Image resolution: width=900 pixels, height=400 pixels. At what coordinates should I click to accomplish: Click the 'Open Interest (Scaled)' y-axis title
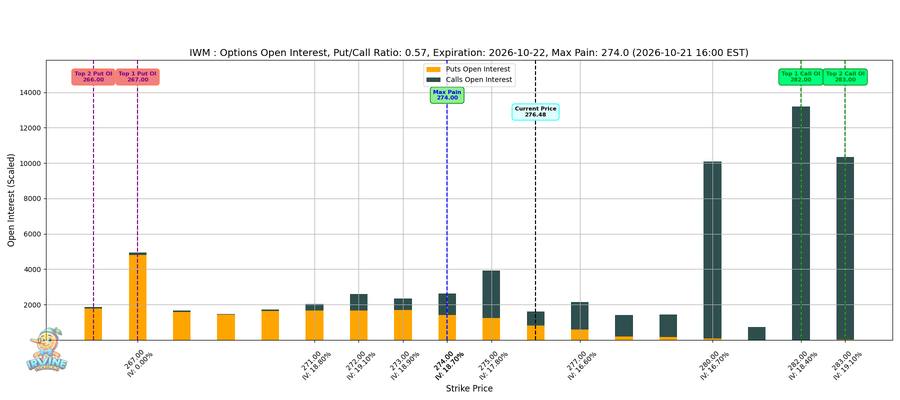click(x=11, y=200)
